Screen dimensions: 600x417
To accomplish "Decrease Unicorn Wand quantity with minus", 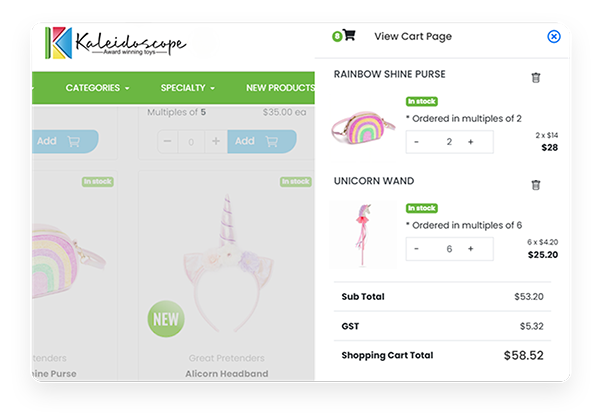I will click(416, 249).
